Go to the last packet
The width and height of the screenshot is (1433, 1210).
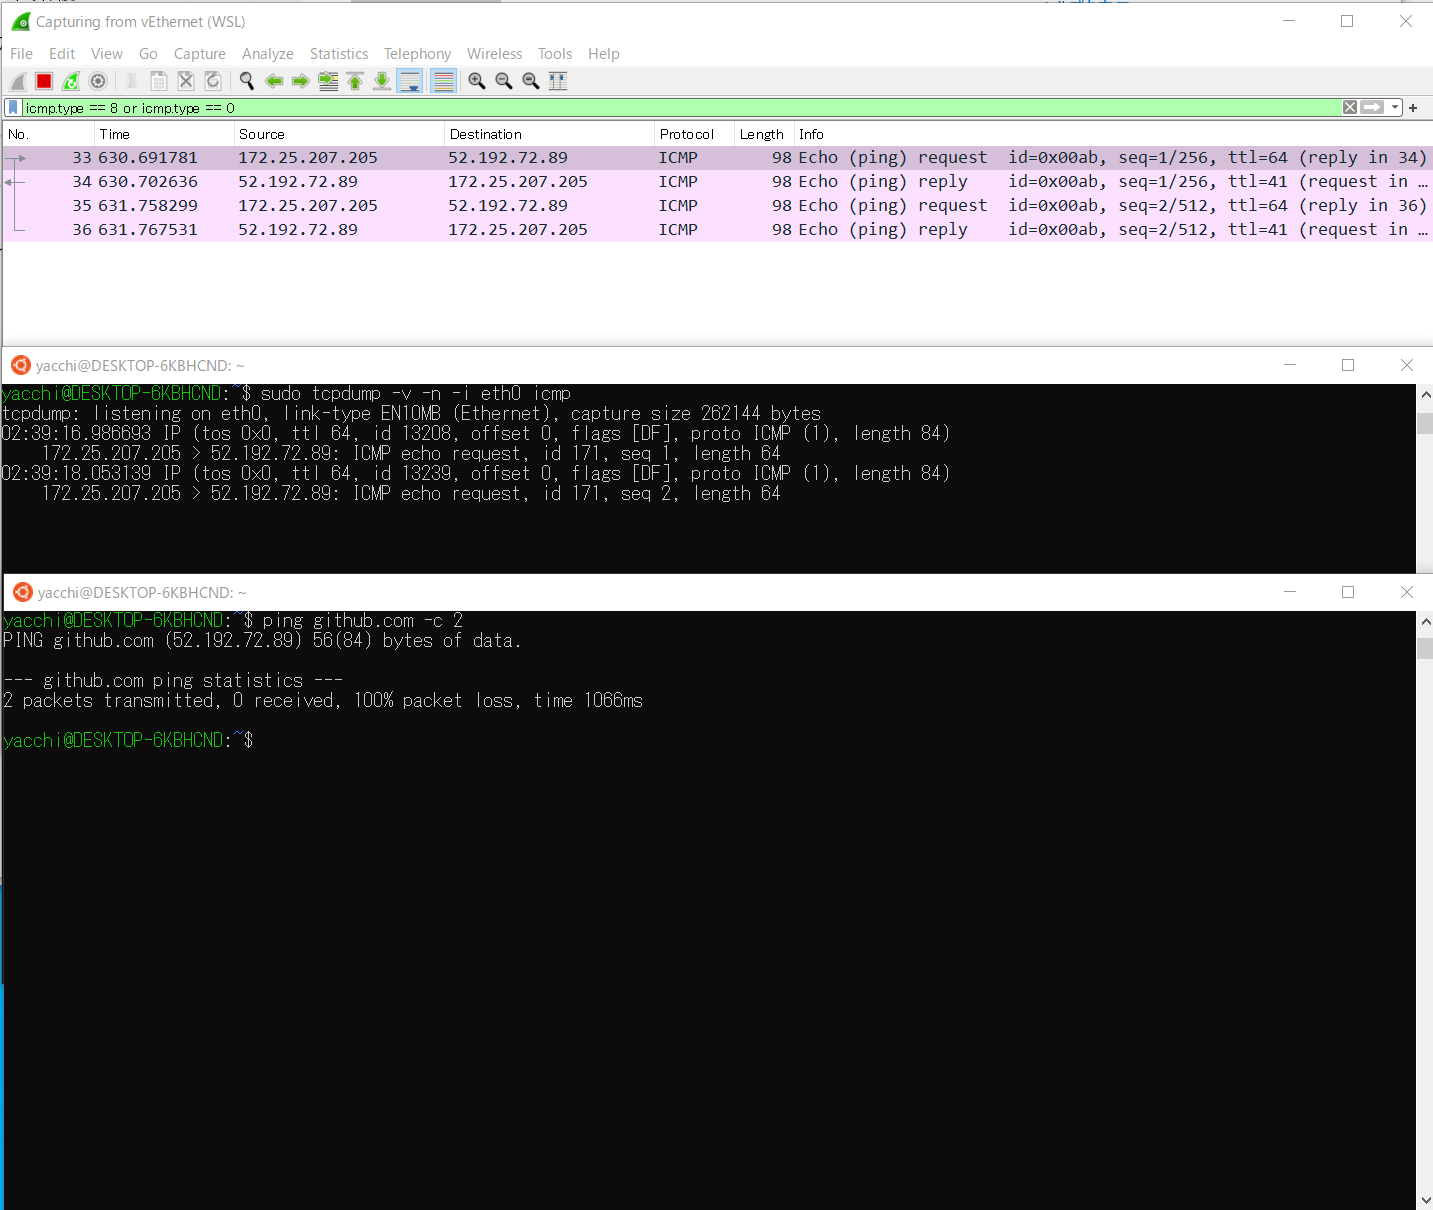click(382, 81)
